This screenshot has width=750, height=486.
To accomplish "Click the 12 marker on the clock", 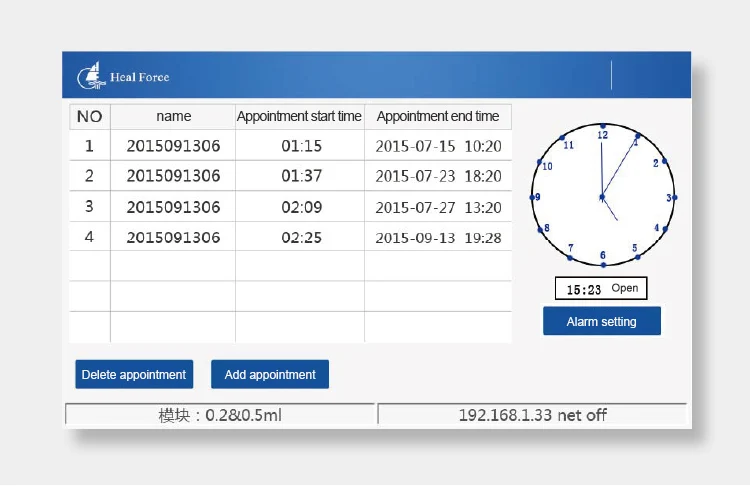I will click(x=602, y=132).
